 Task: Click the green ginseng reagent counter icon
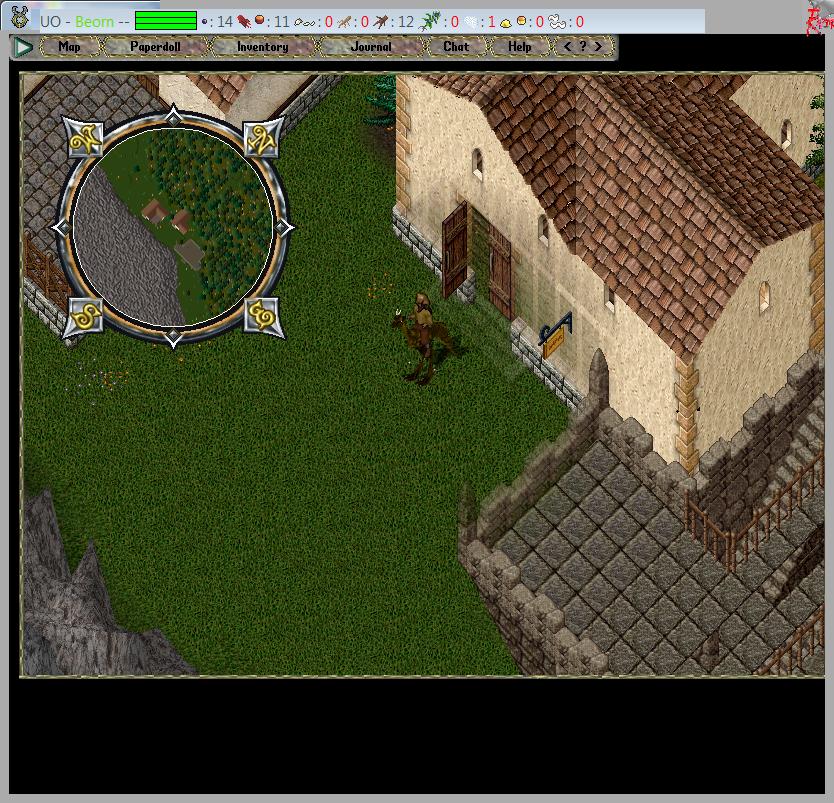pyautogui.click(x=430, y=21)
